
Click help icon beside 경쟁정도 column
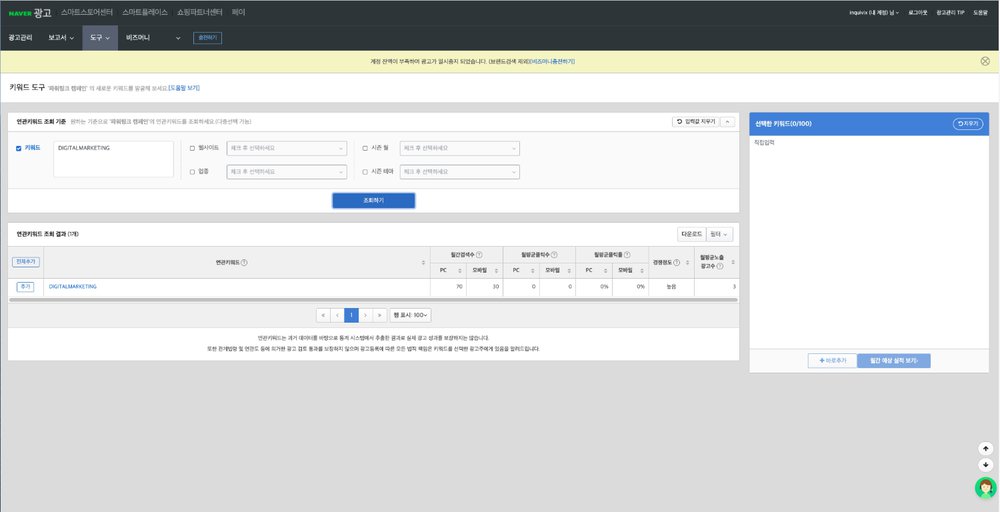676,262
